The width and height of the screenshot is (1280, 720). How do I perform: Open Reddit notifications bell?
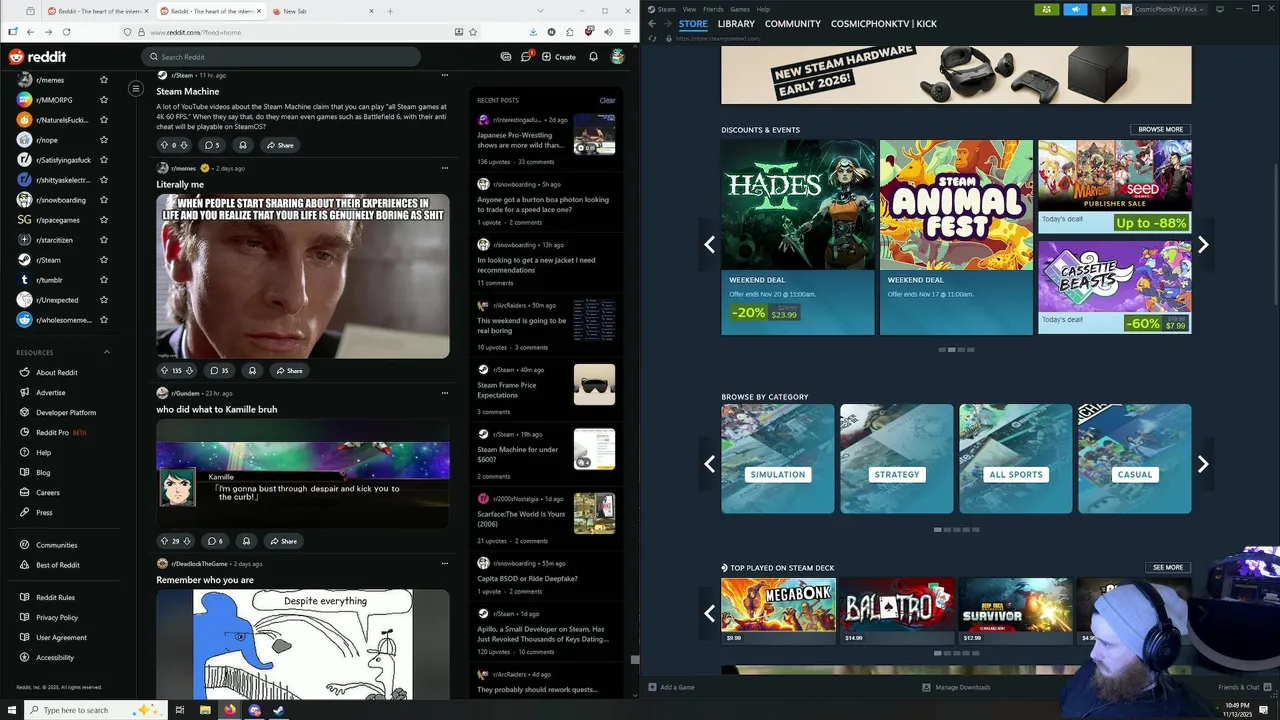click(x=593, y=57)
